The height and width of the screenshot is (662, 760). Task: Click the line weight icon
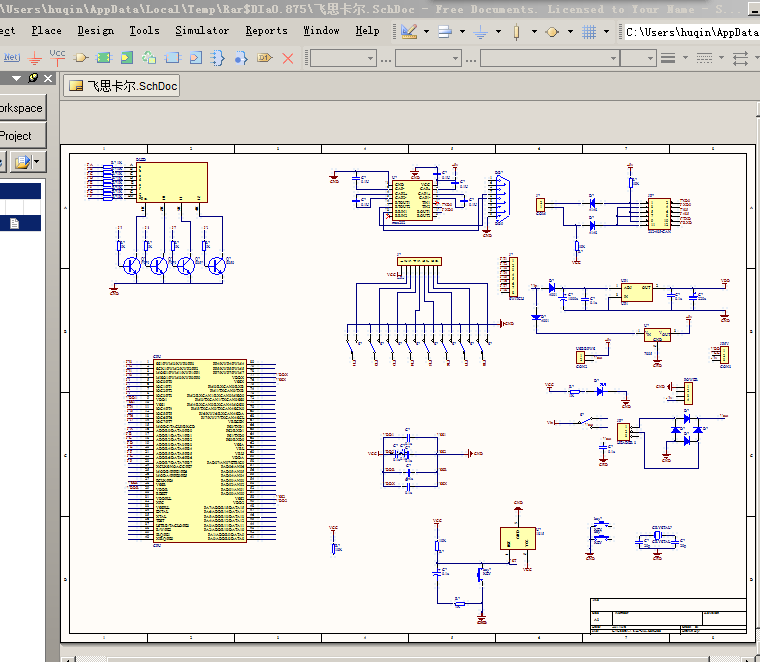668,58
